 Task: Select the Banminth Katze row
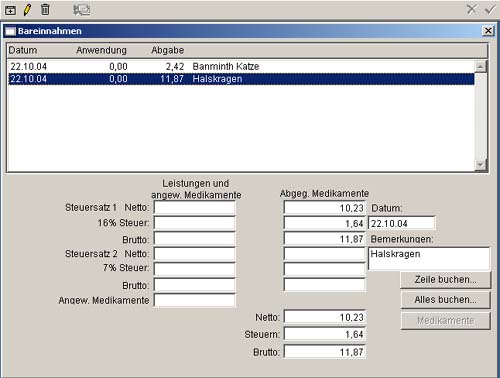coord(241,66)
